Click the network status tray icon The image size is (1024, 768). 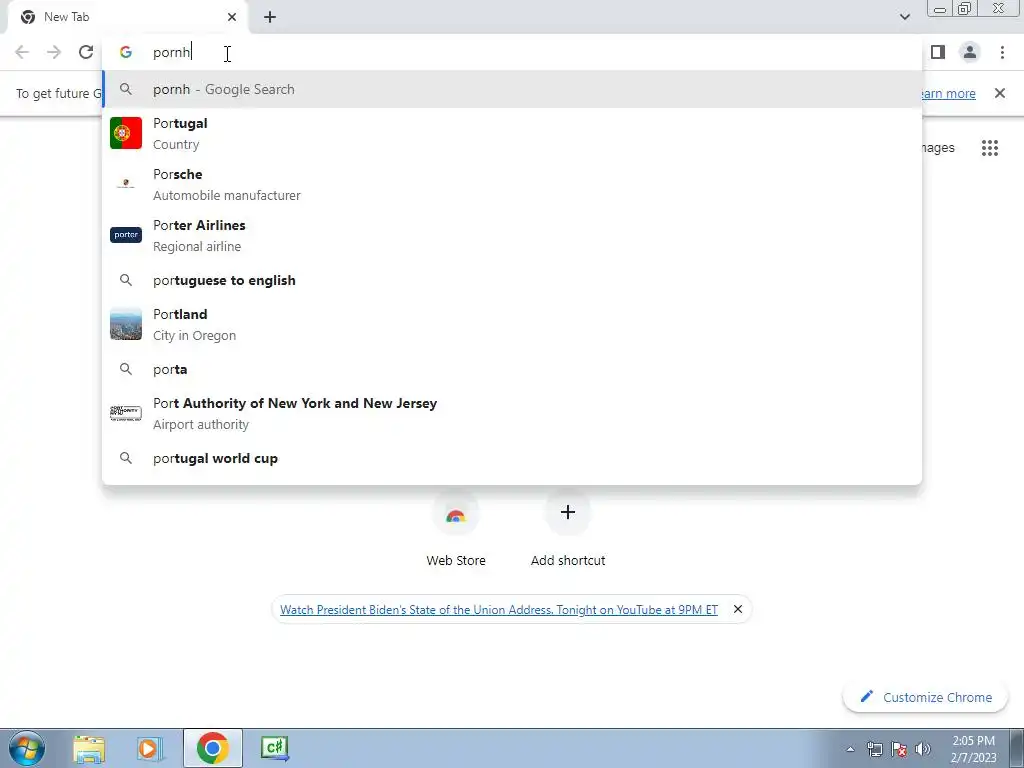(x=874, y=750)
